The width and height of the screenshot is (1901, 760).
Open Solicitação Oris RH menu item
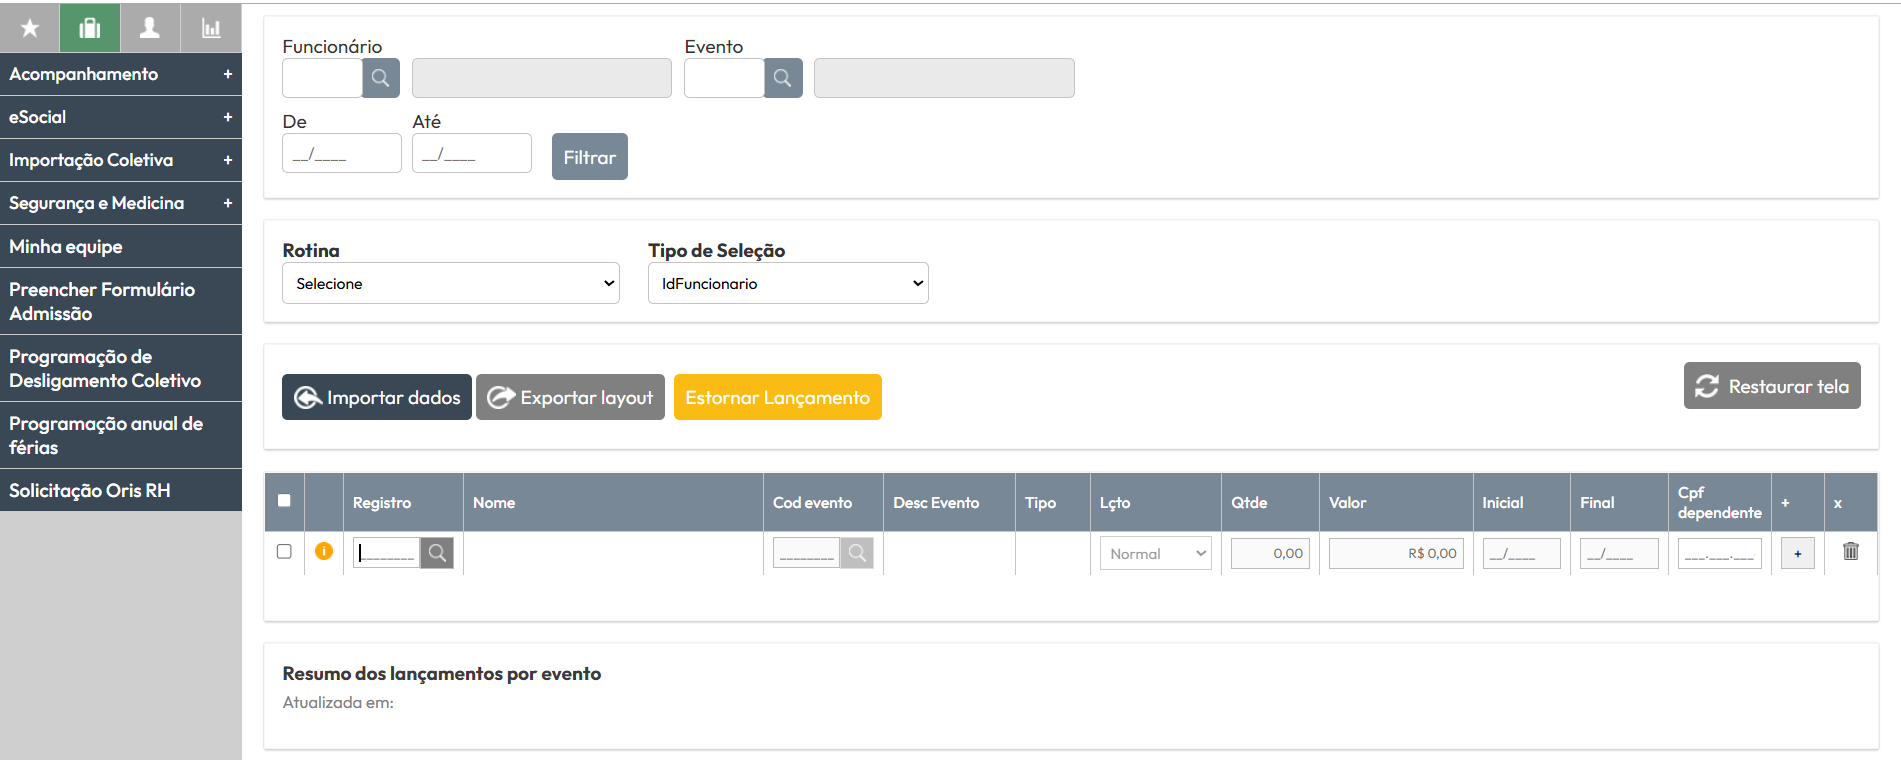point(121,490)
